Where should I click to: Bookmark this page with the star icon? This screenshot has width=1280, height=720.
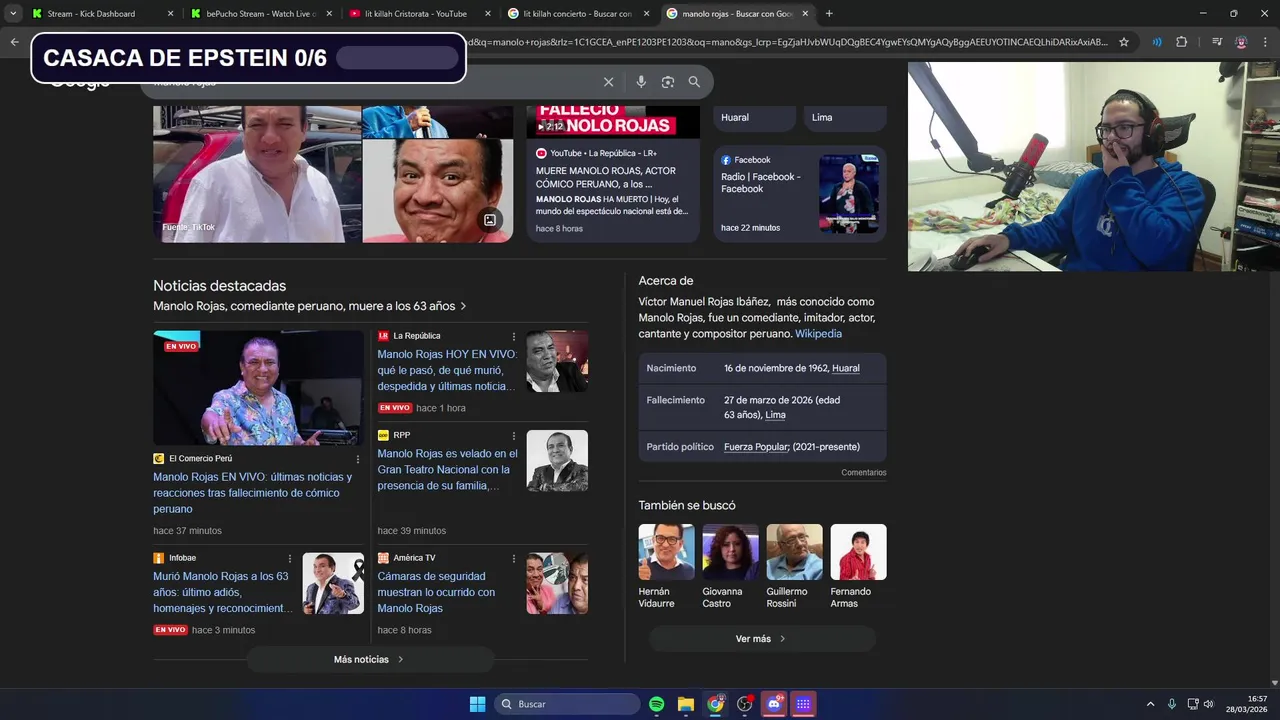coord(1124,42)
